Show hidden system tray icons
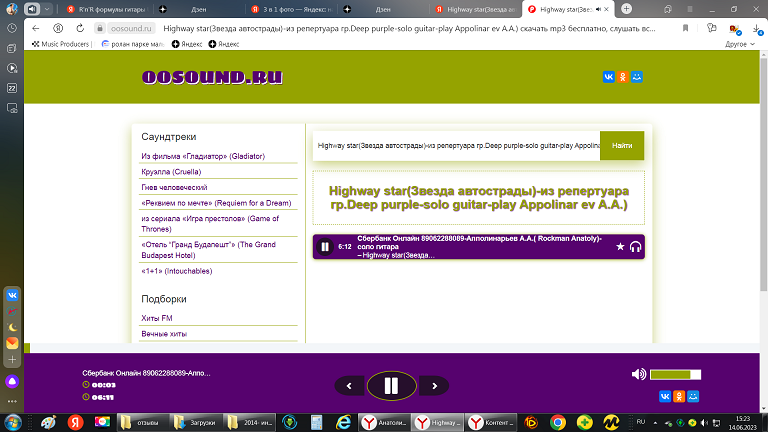768x432 pixels. click(x=655, y=423)
